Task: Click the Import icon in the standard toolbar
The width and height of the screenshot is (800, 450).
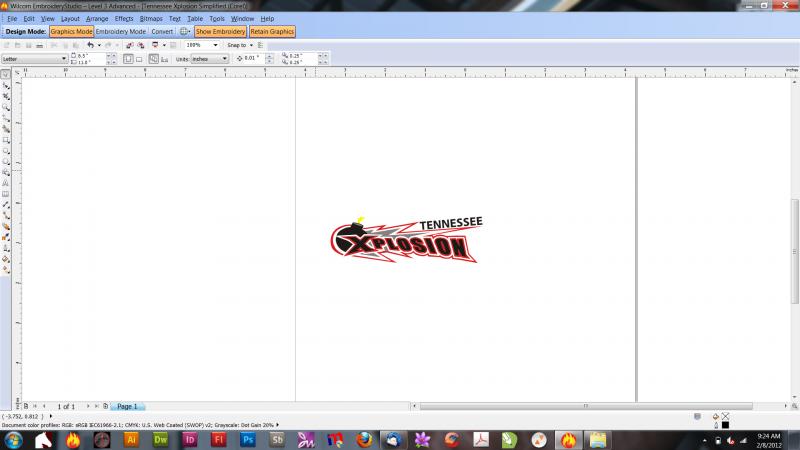Action: pos(129,45)
